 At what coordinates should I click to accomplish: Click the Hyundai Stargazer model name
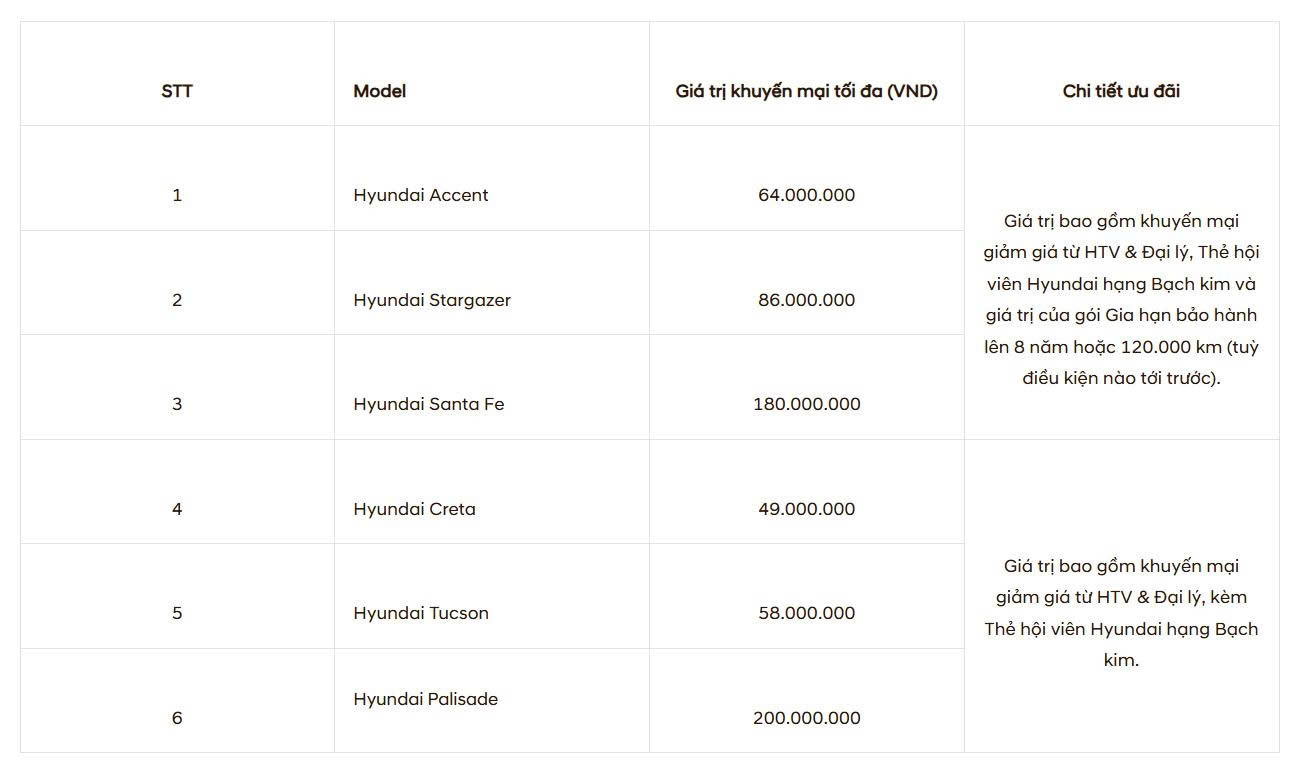tap(432, 300)
